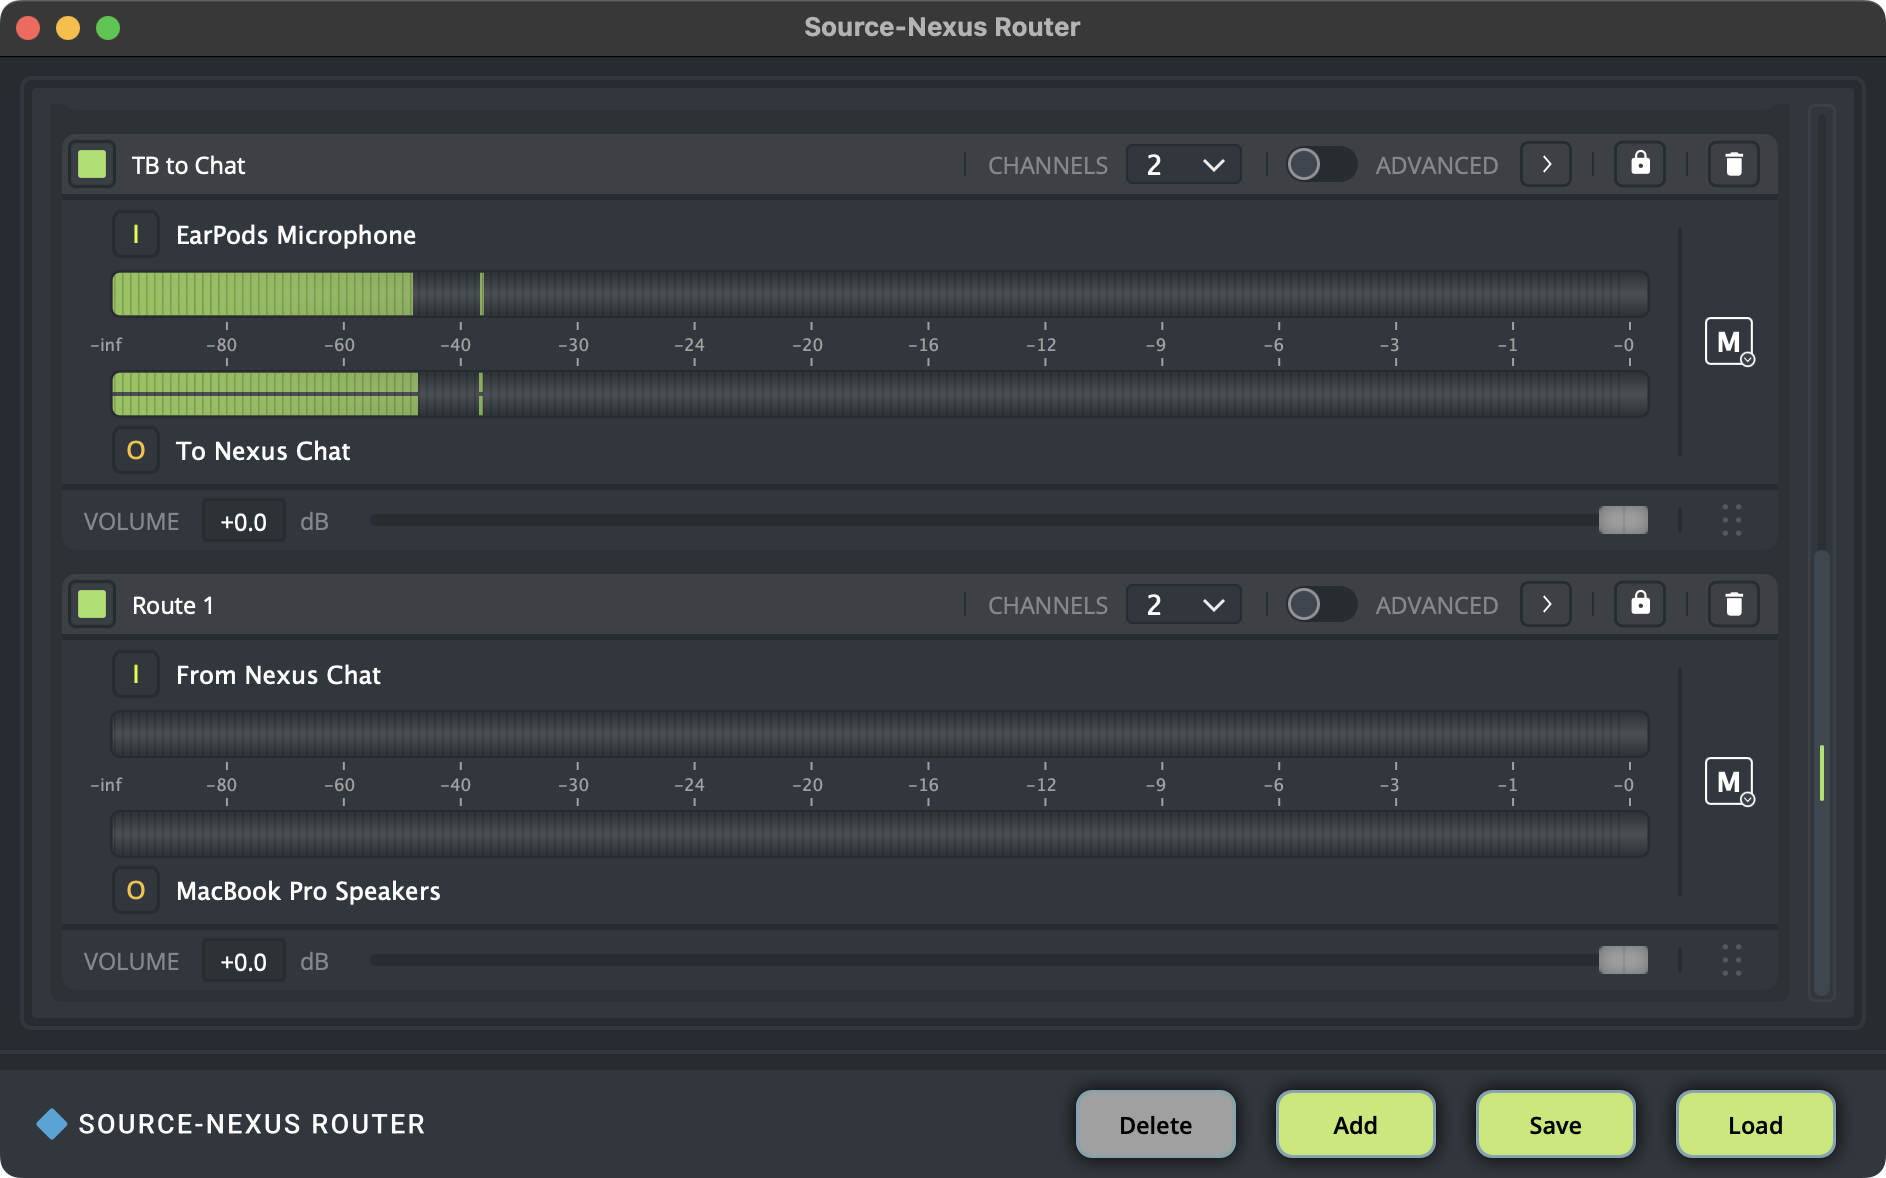Click the Route 1 volume dB input field
This screenshot has width=1886, height=1178.
[244, 961]
